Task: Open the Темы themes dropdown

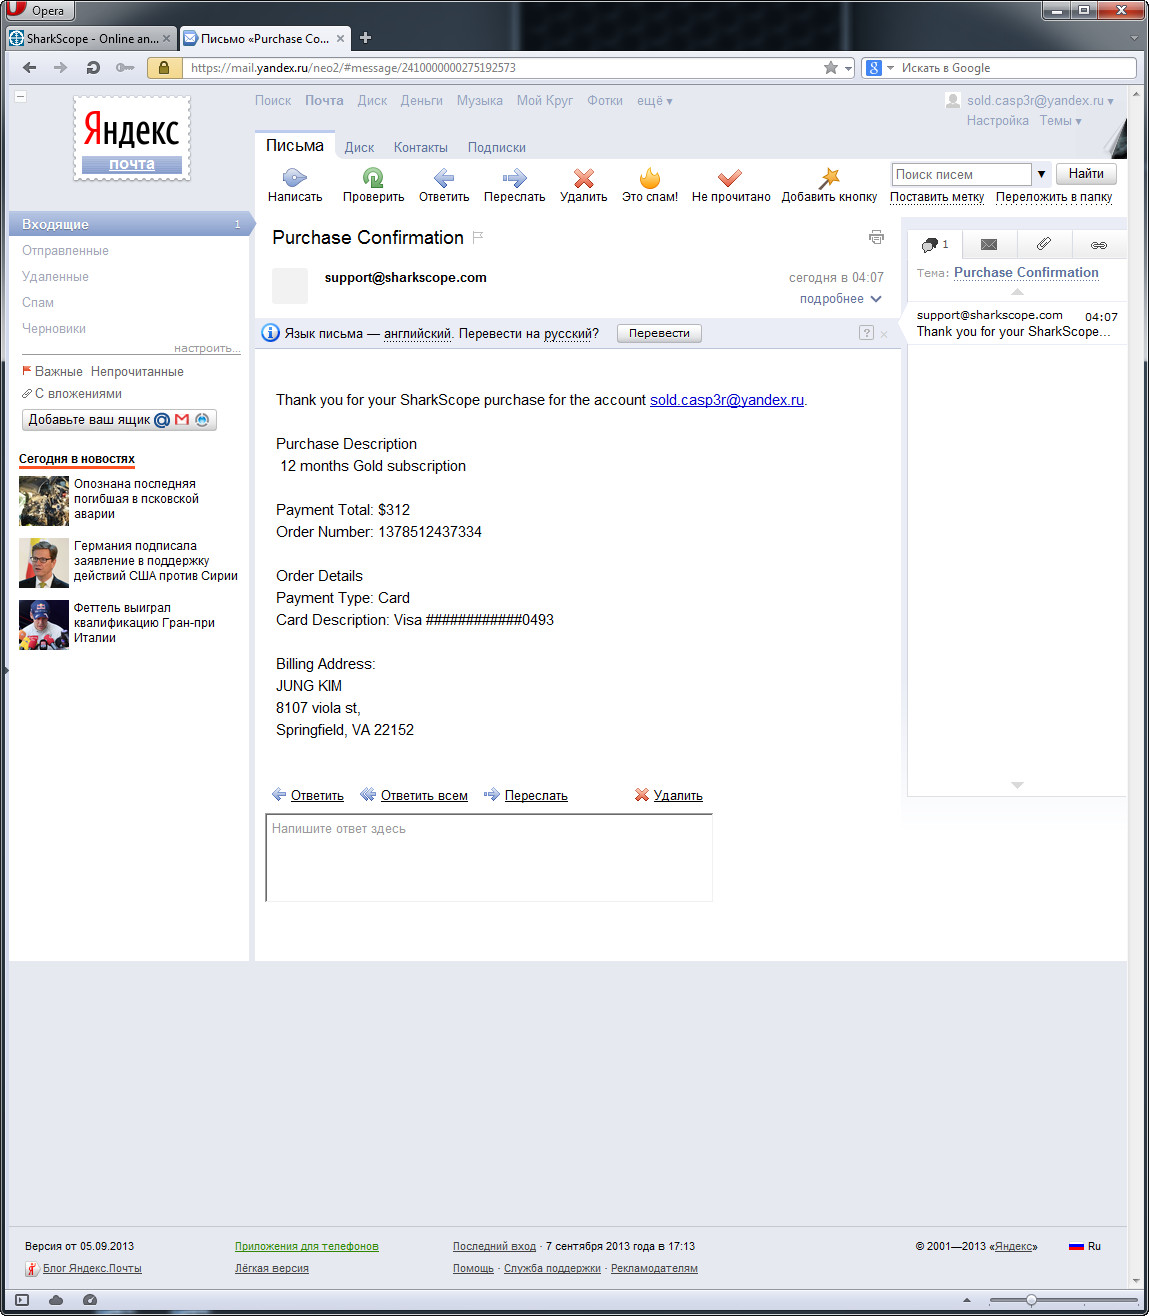Action: coord(1061,121)
